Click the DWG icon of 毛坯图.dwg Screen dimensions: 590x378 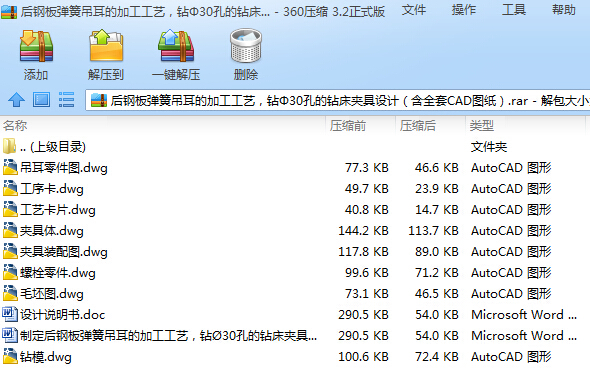click(x=10, y=294)
